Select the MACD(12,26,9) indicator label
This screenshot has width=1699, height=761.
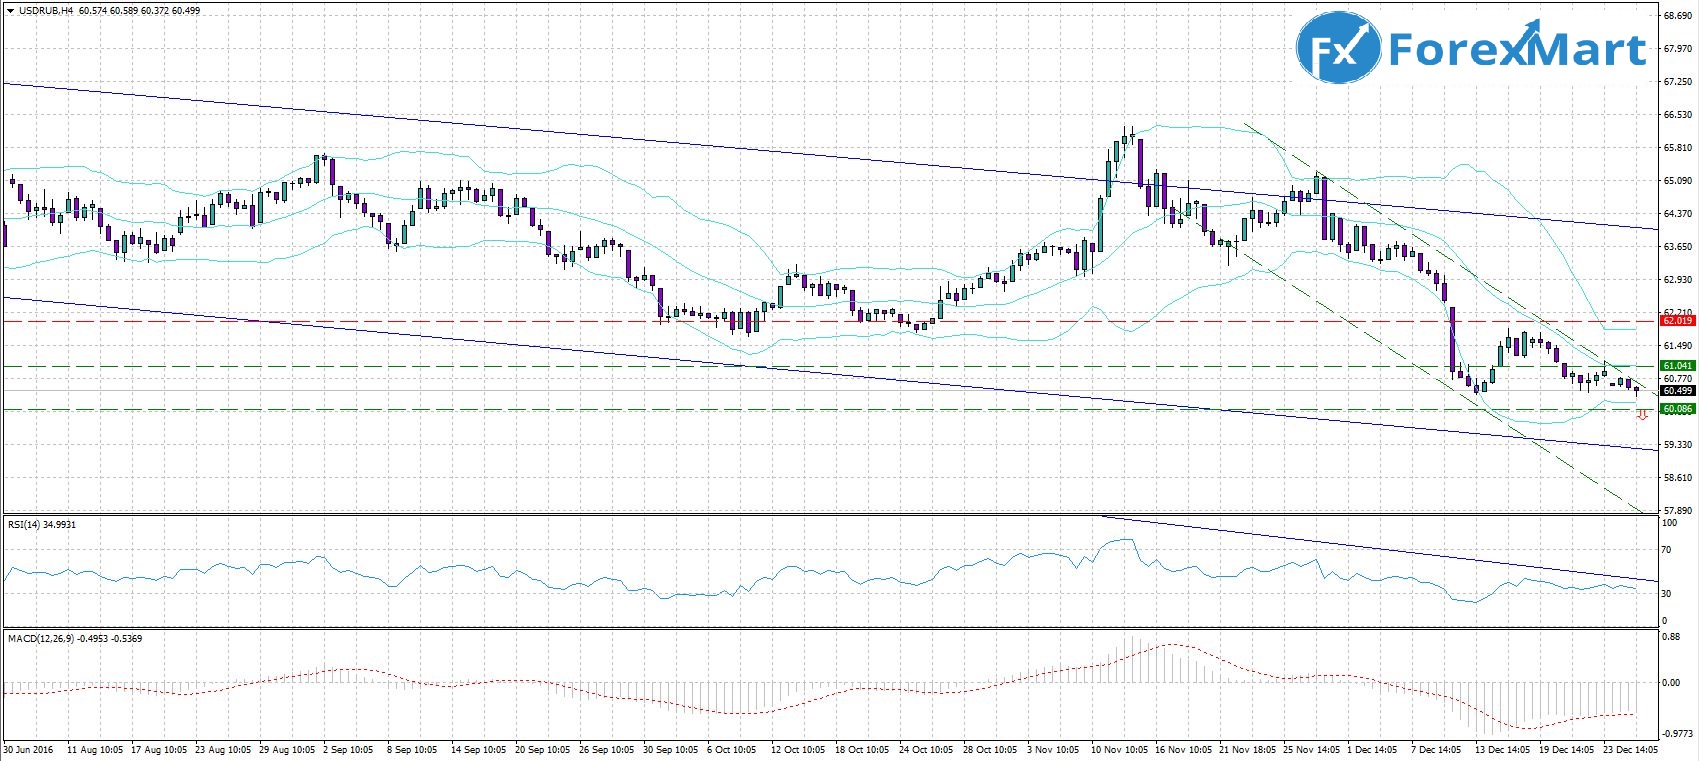point(75,638)
